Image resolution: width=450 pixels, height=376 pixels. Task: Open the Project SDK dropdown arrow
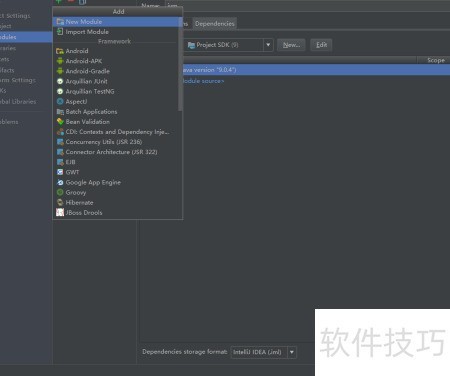coord(268,45)
